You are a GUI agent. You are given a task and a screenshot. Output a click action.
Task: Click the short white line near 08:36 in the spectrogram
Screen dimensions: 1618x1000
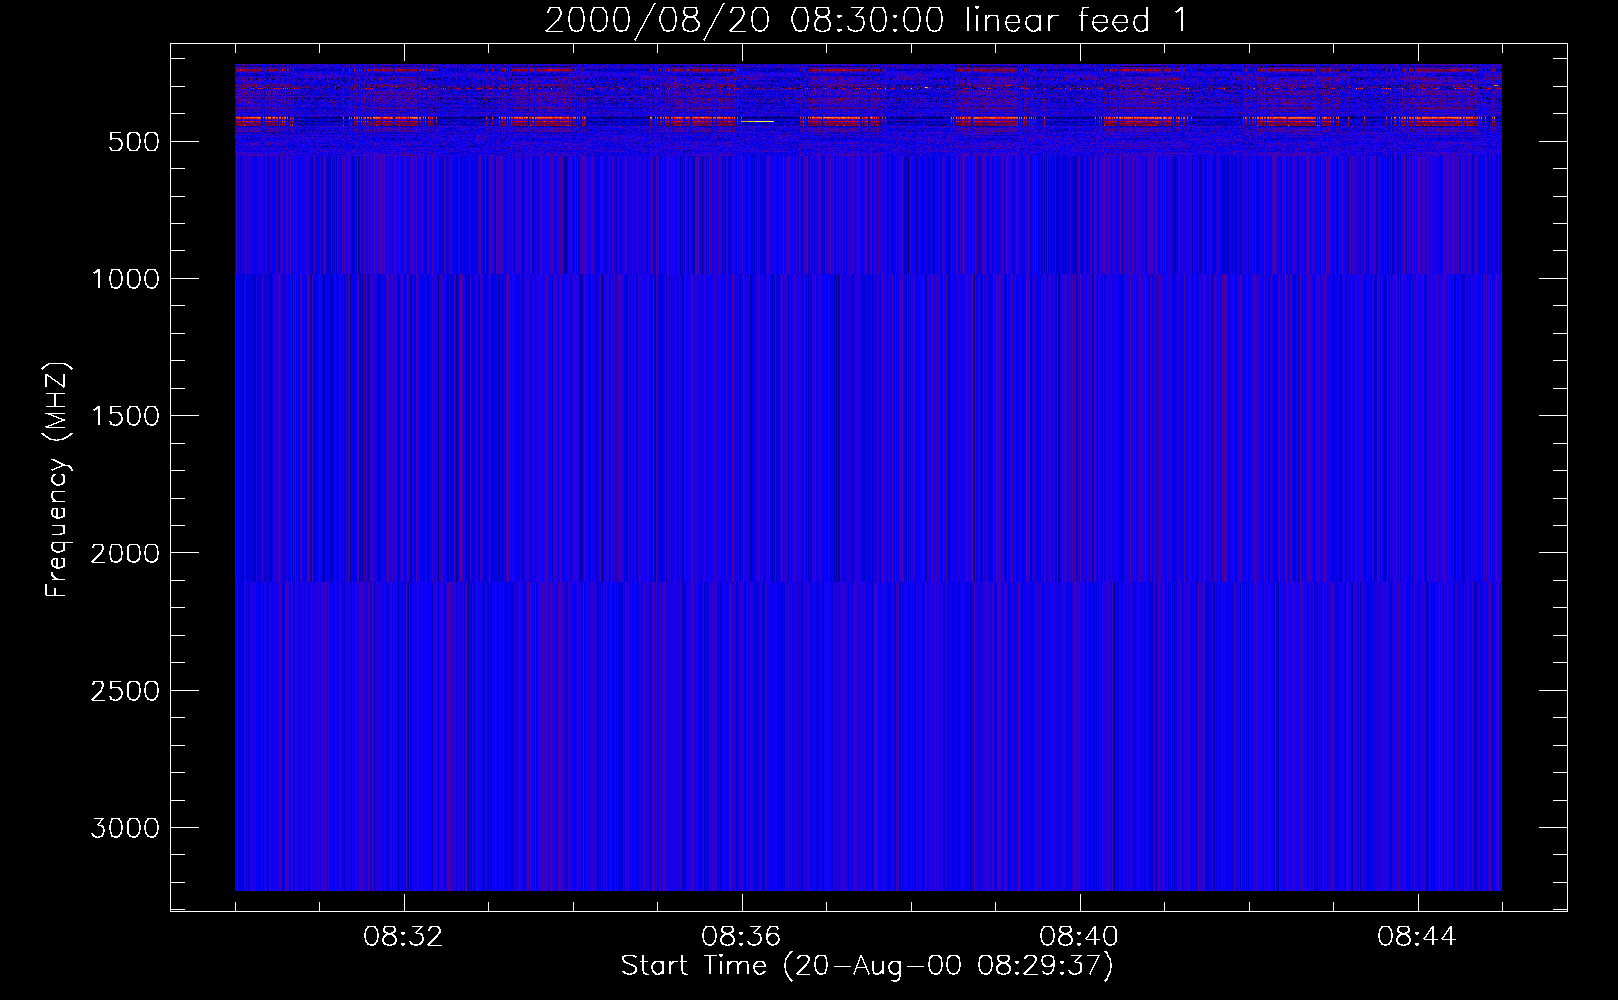(757, 121)
